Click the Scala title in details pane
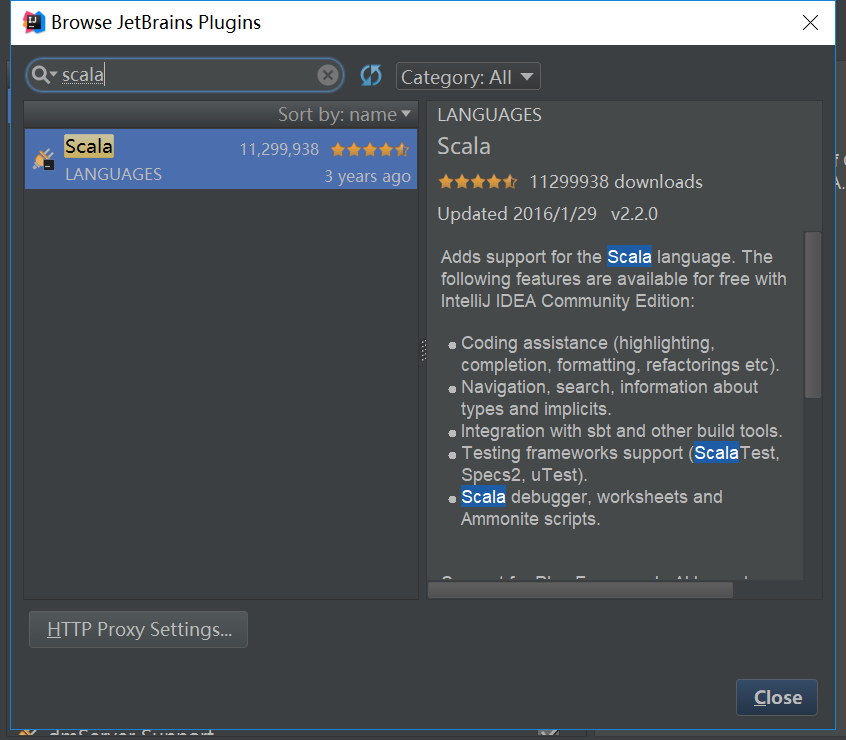This screenshot has width=846, height=740. pos(464,146)
